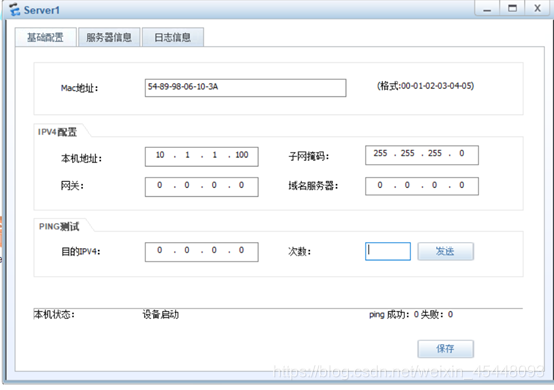Click the Mac地址 input field

tap(245, 88)
